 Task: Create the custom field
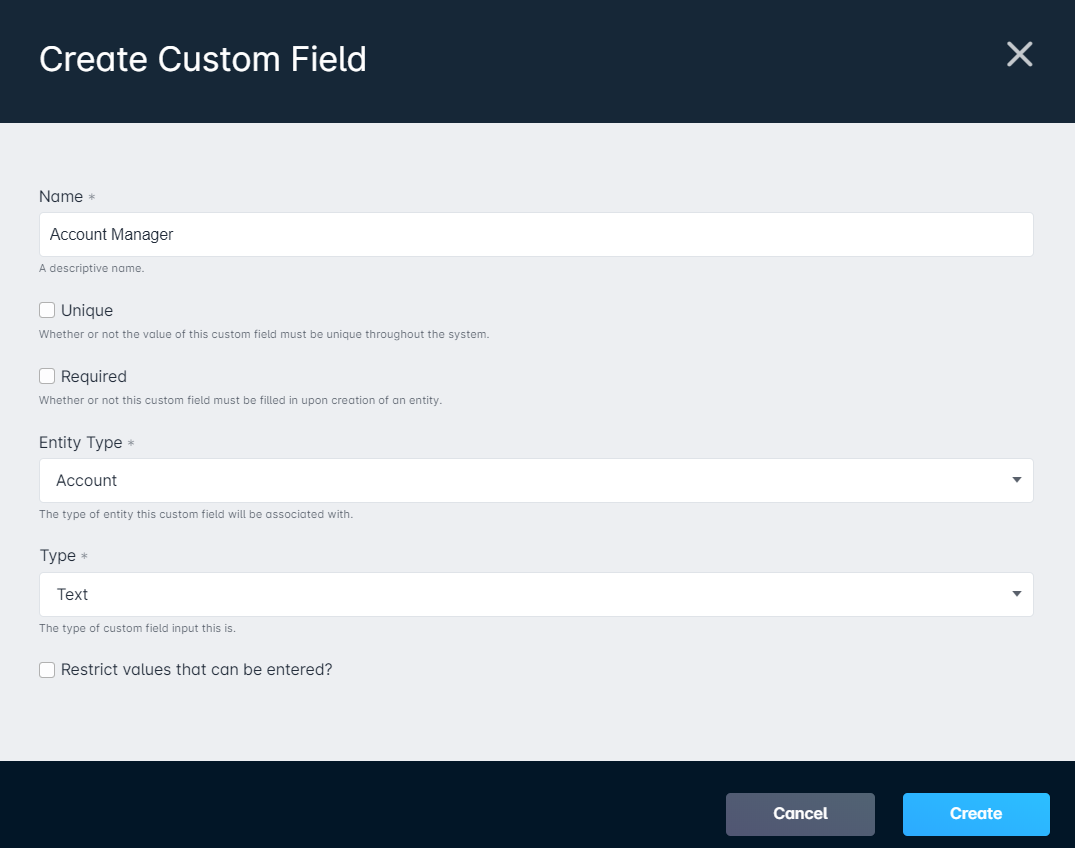click(976, 814)
